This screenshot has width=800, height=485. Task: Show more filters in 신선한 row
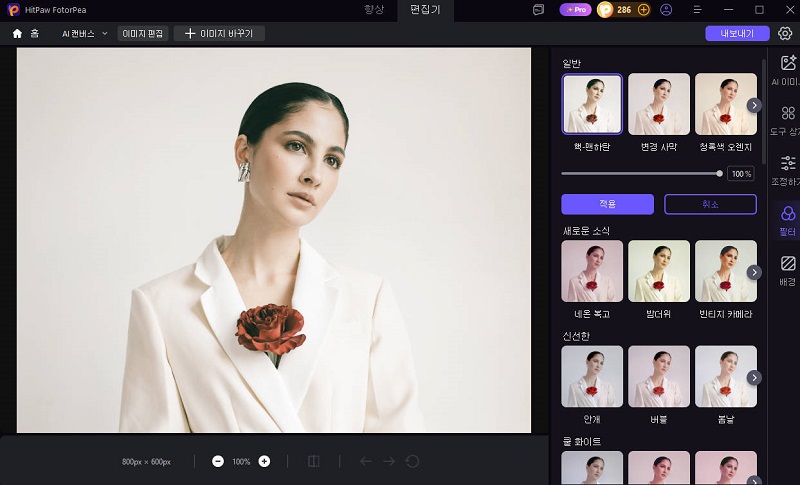click(754, 377)
